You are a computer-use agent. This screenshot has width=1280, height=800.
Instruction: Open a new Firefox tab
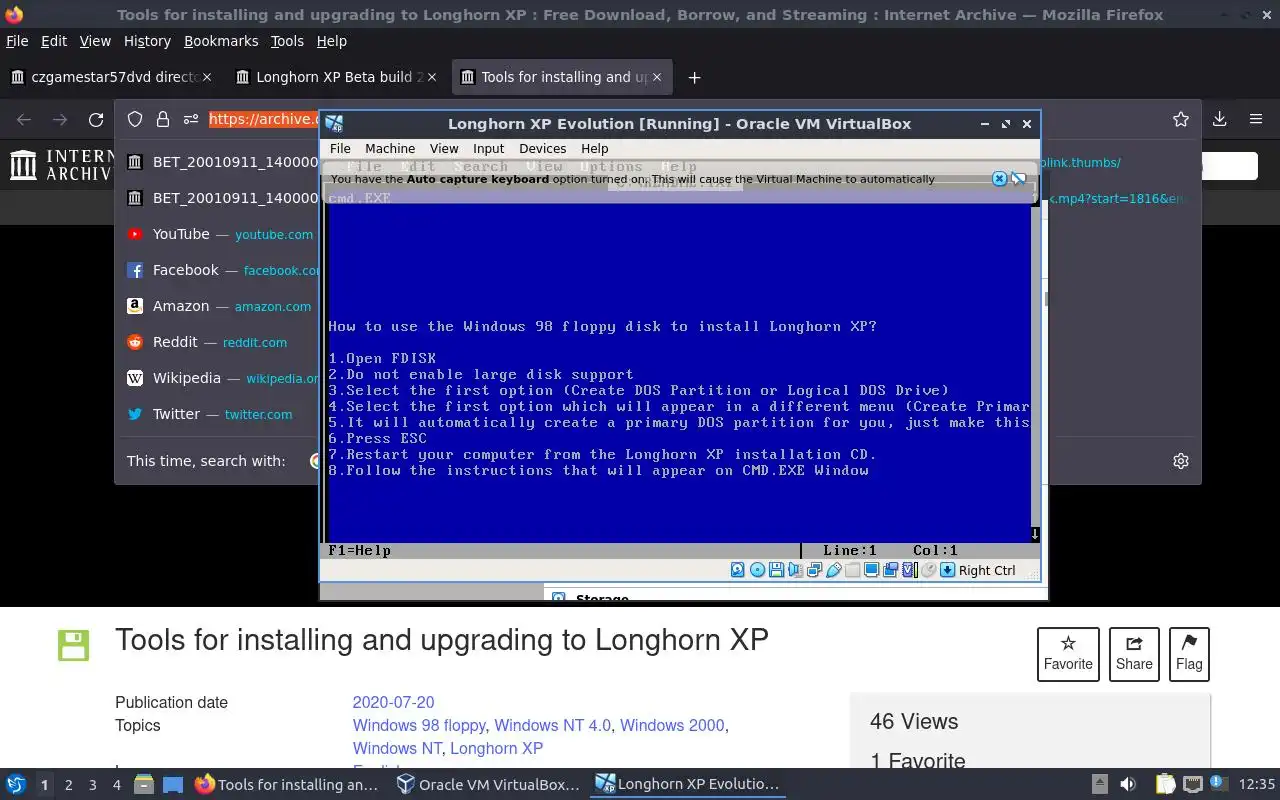tap(694, 77)
